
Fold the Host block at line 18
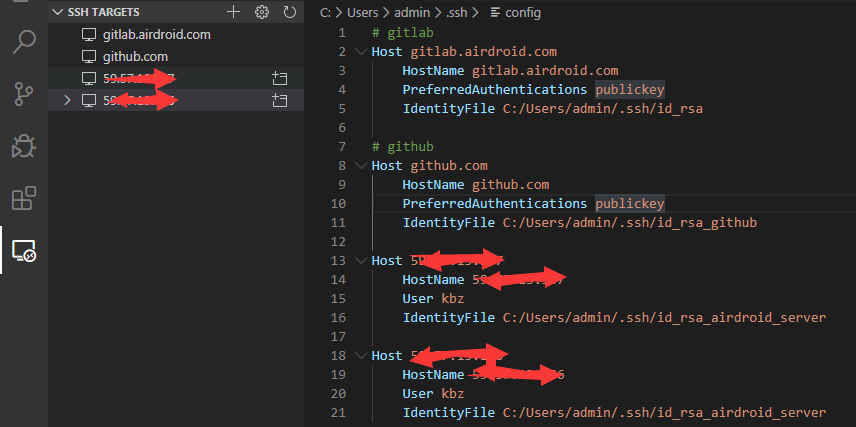coord(360,355)
